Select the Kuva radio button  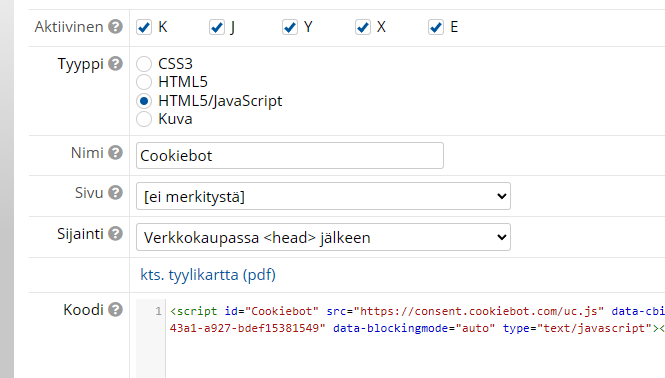(144, 119)
